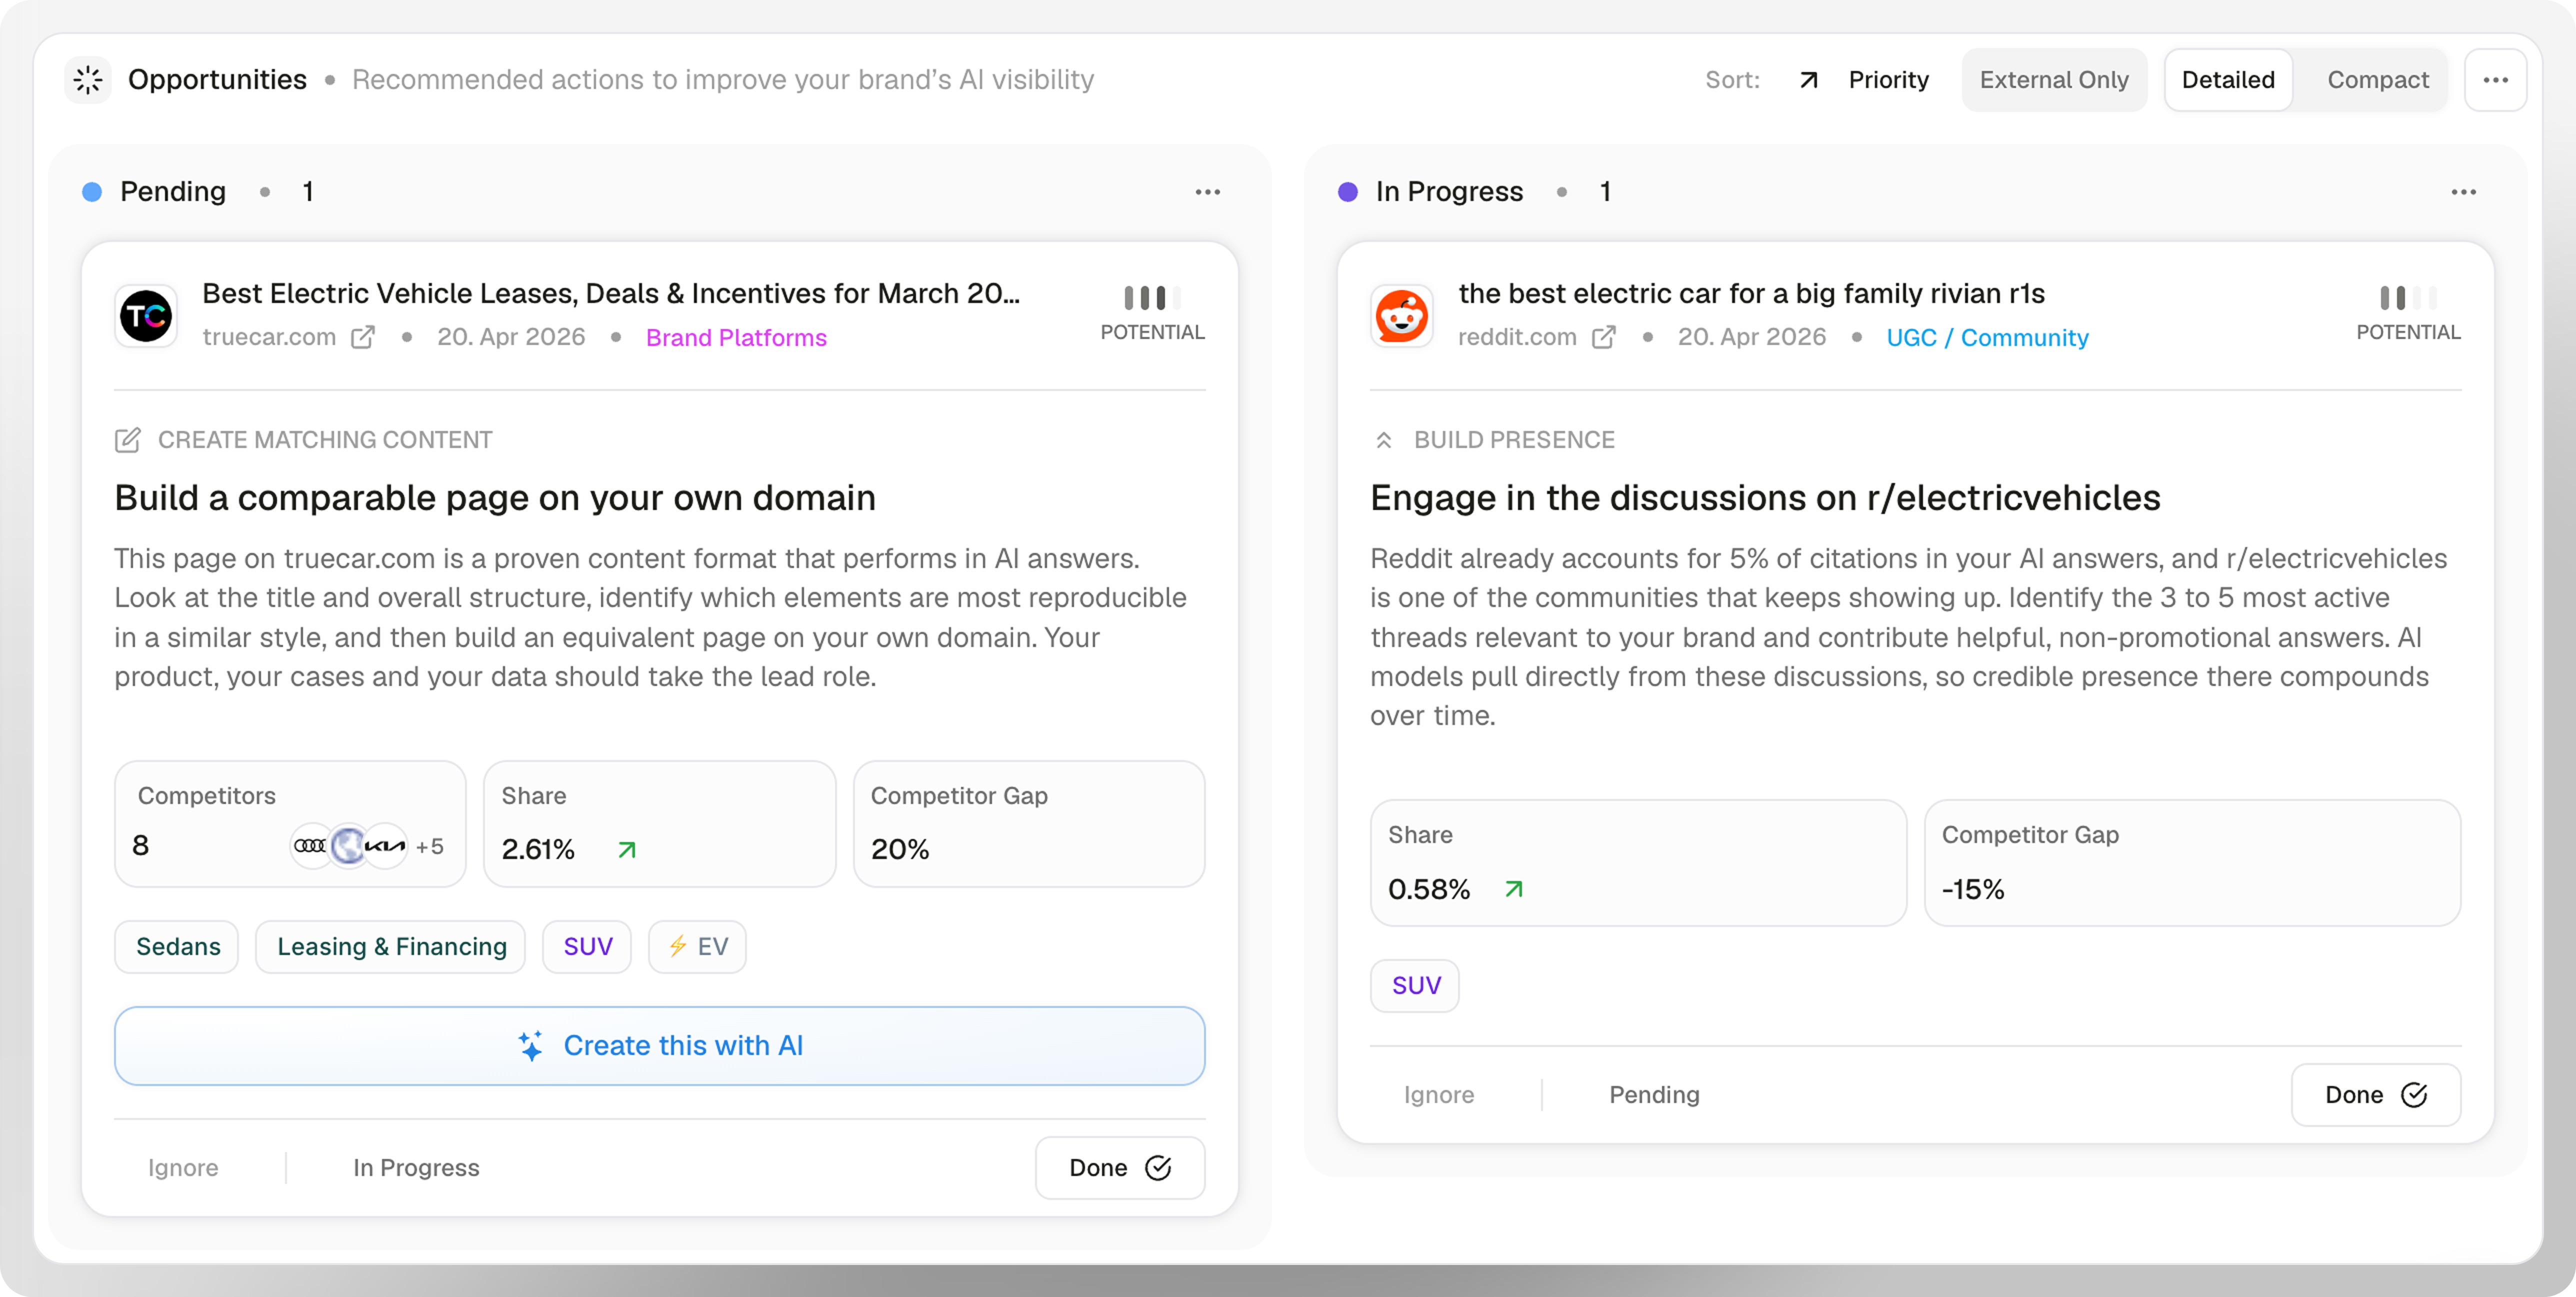The width and height of the screenshot is (2576, 1297).
Task: Switch to Detailed view
Action: 2228,80
